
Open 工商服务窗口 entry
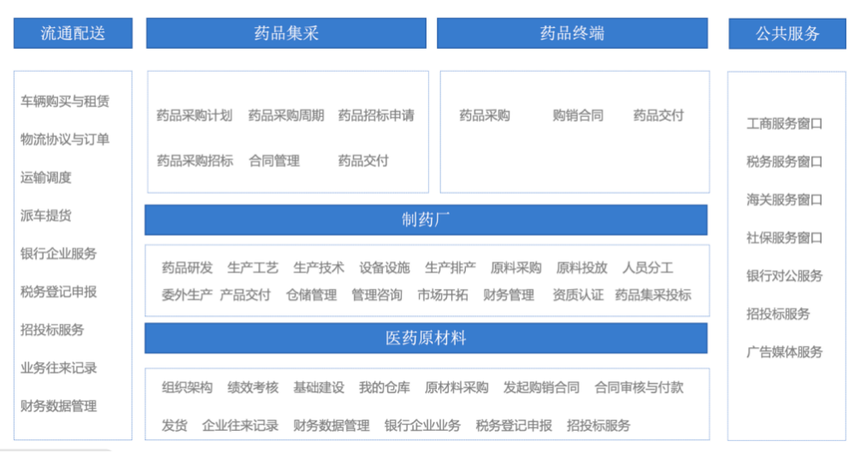pos(784,124)
